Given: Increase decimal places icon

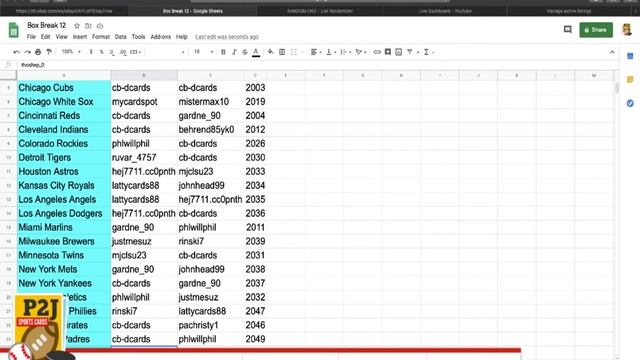Looking at the screenshot, I should click(122, 52).
